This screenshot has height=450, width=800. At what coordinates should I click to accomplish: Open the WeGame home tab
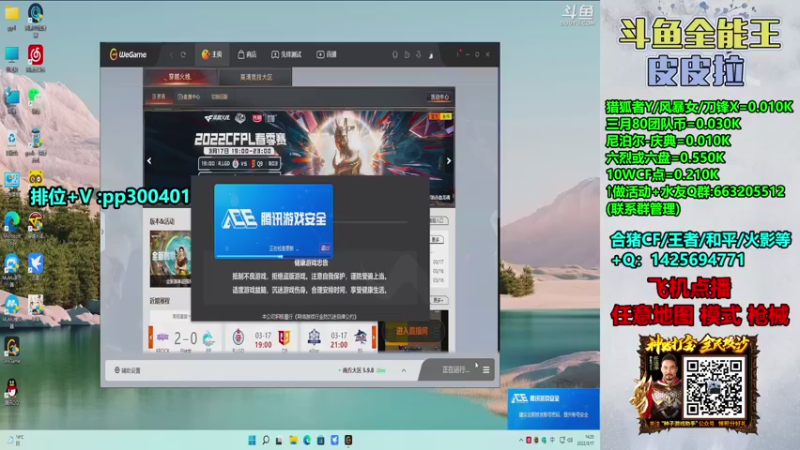coord(212,55)
